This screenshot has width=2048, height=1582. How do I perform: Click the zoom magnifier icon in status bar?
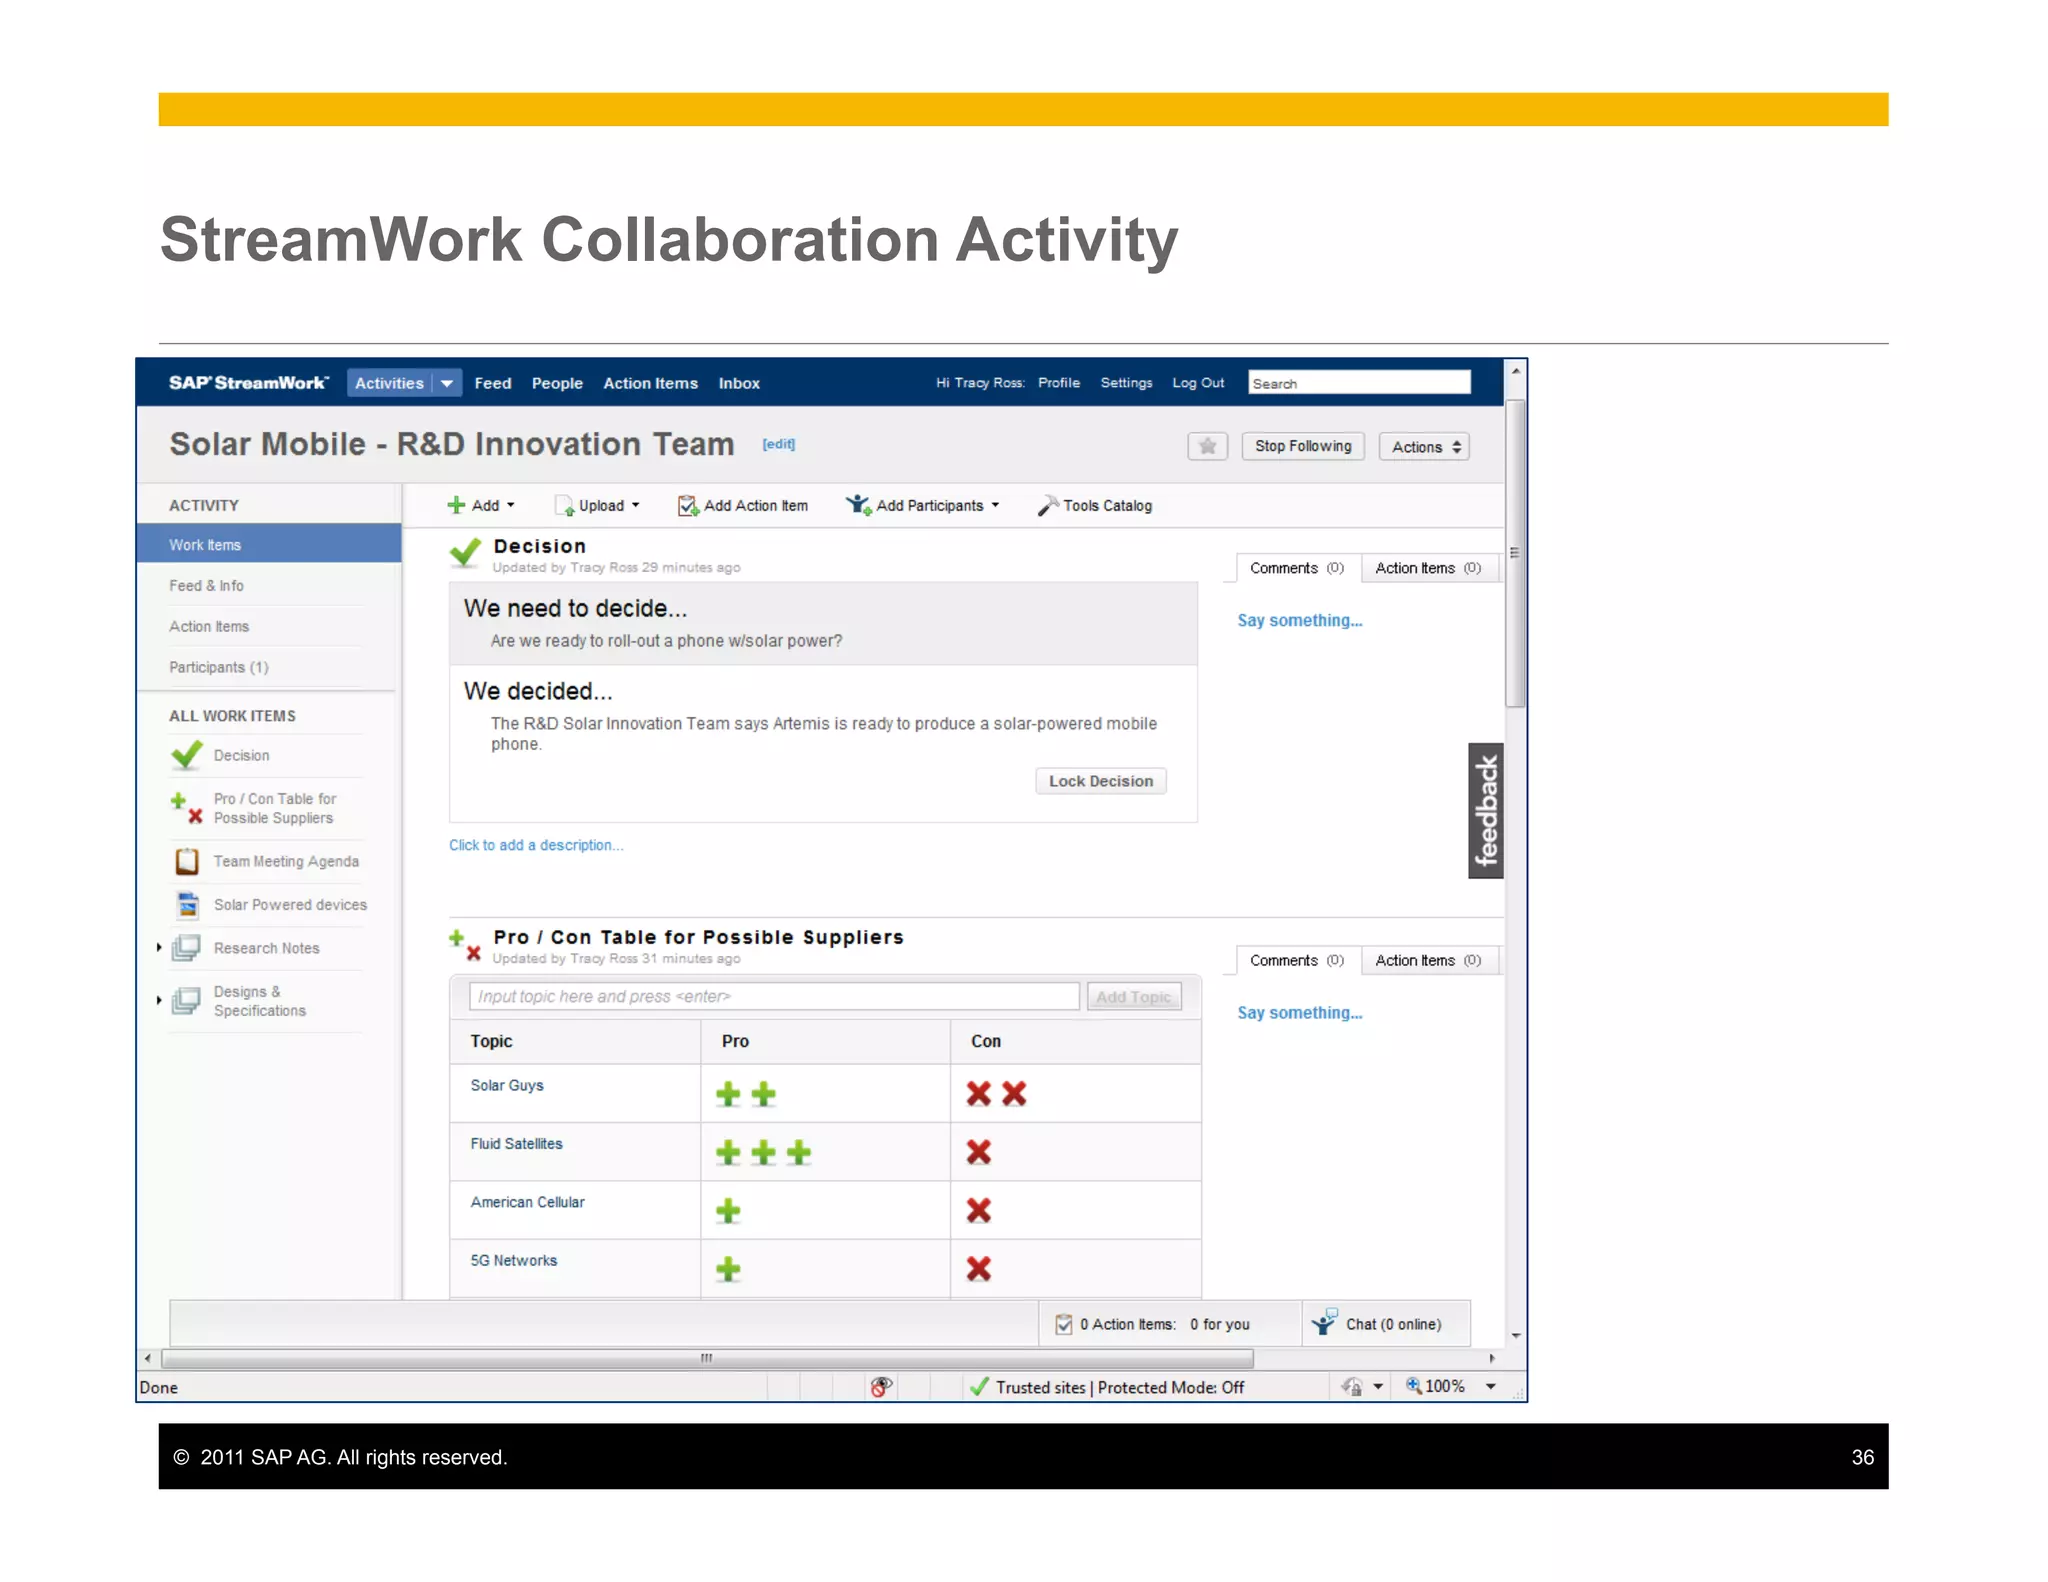[1413, 1385]
